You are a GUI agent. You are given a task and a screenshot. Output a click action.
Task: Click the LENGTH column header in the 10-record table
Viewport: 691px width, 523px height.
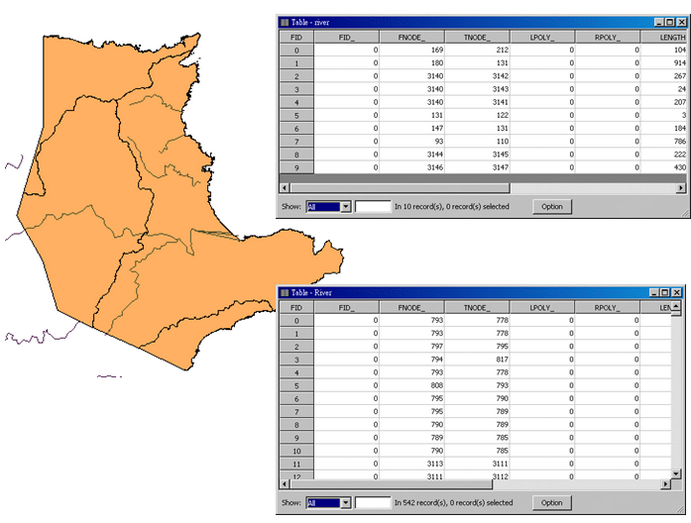pyautogui.click(x=670, y=36)
